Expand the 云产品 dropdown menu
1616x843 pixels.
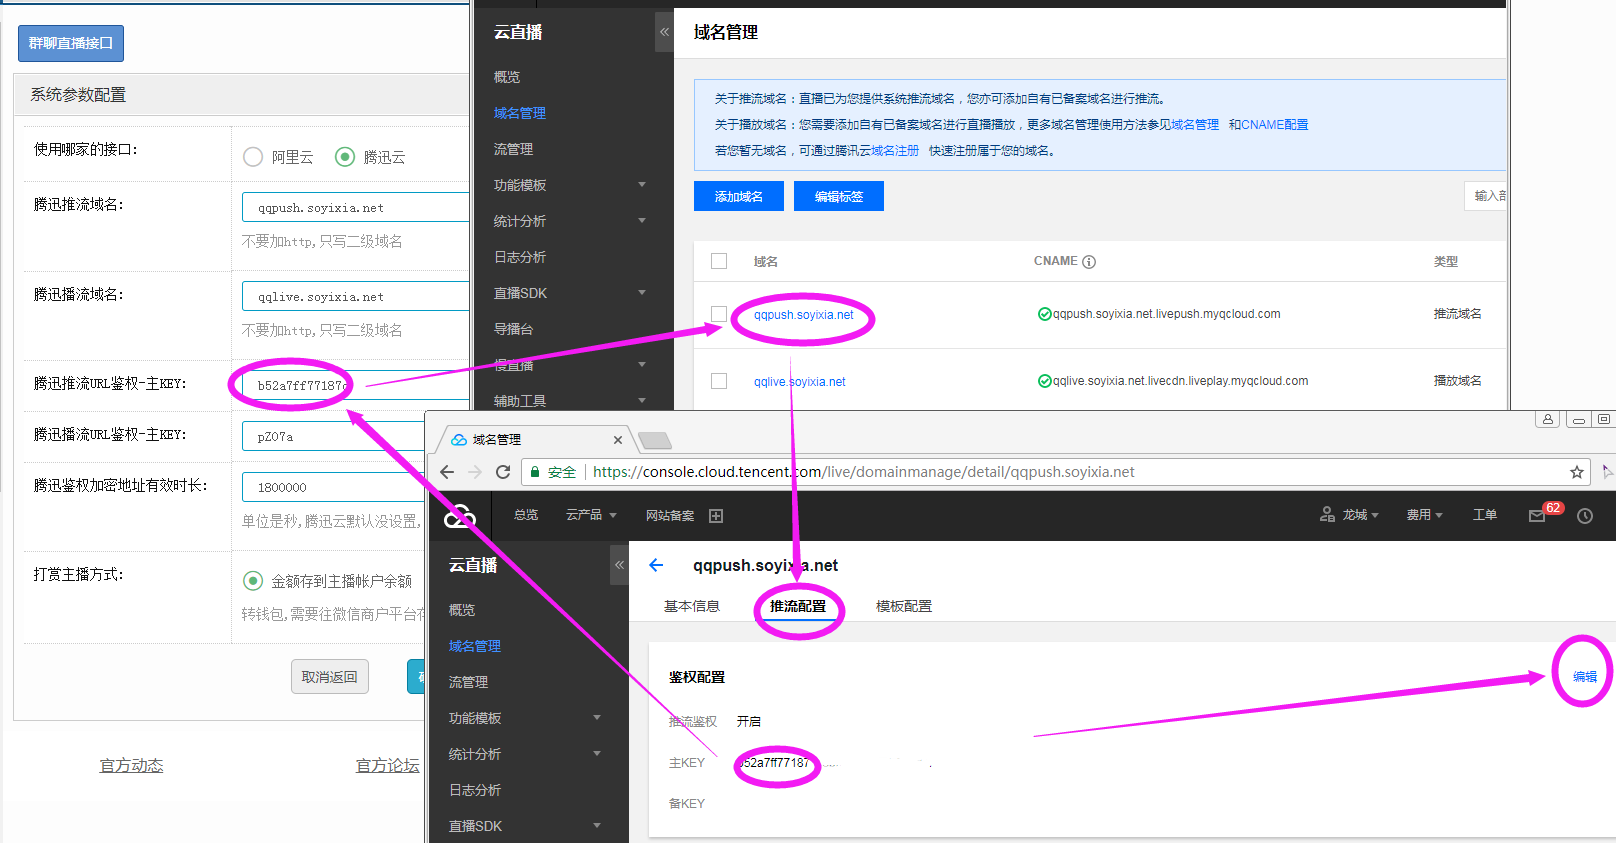(x=591, y=515)
